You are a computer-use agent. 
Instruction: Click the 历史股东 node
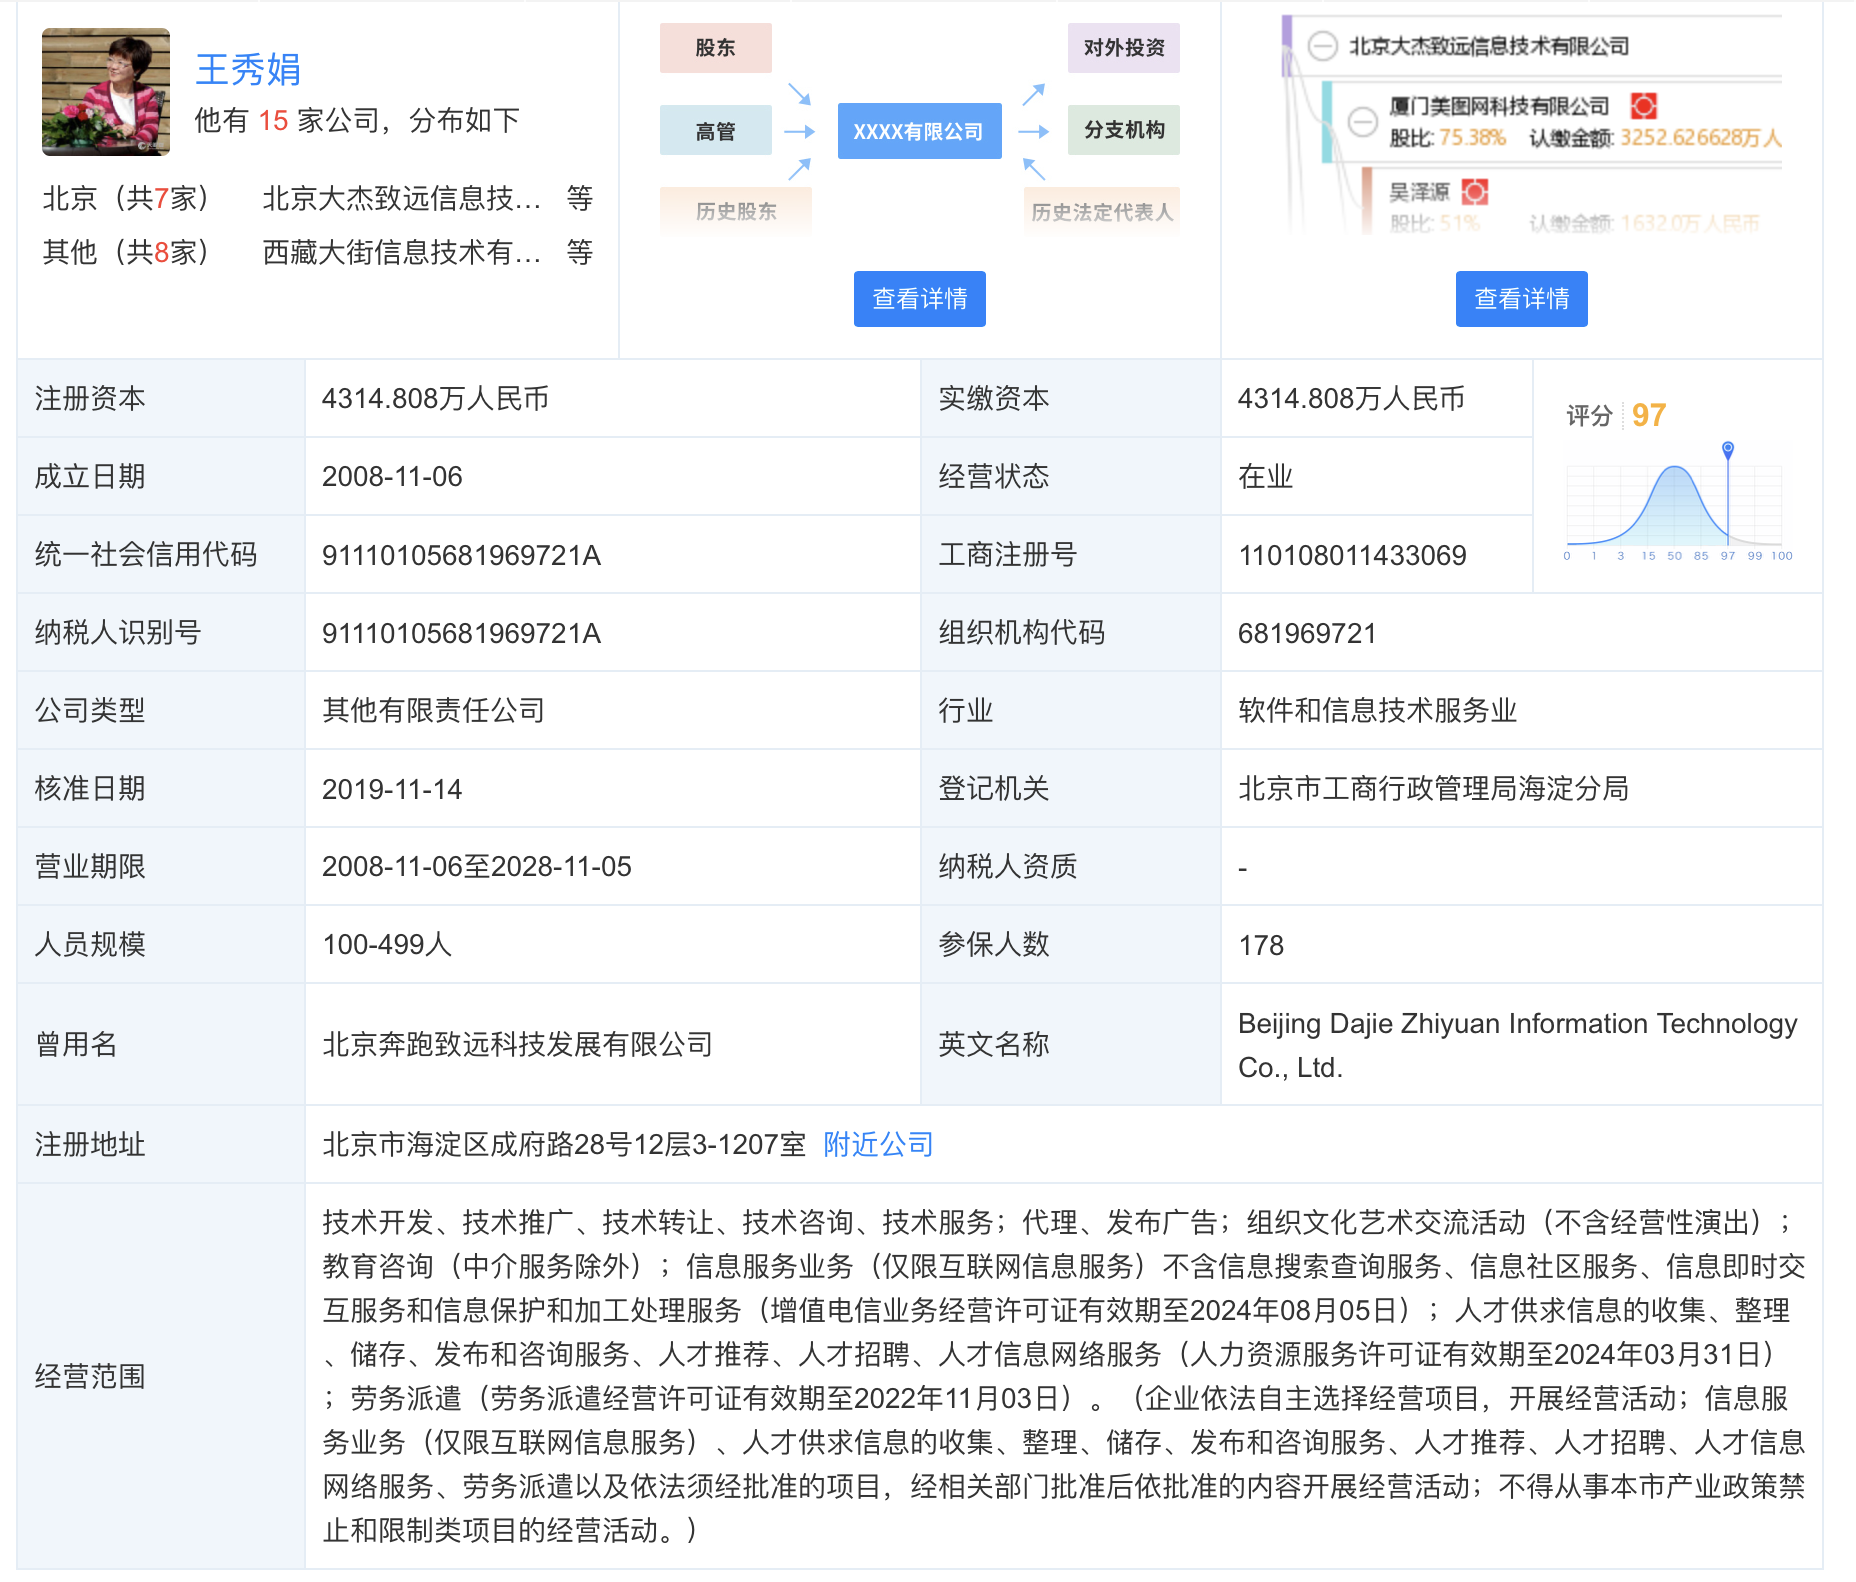[x=735, y=211]
